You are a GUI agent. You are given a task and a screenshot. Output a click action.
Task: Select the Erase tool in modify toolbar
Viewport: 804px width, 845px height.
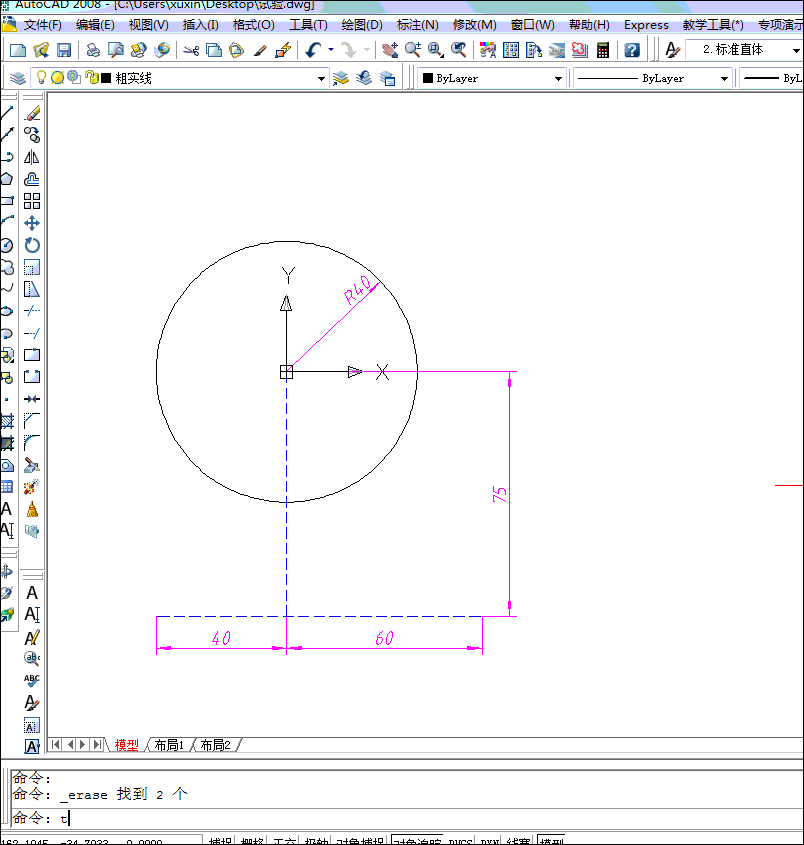coord(32,113)
